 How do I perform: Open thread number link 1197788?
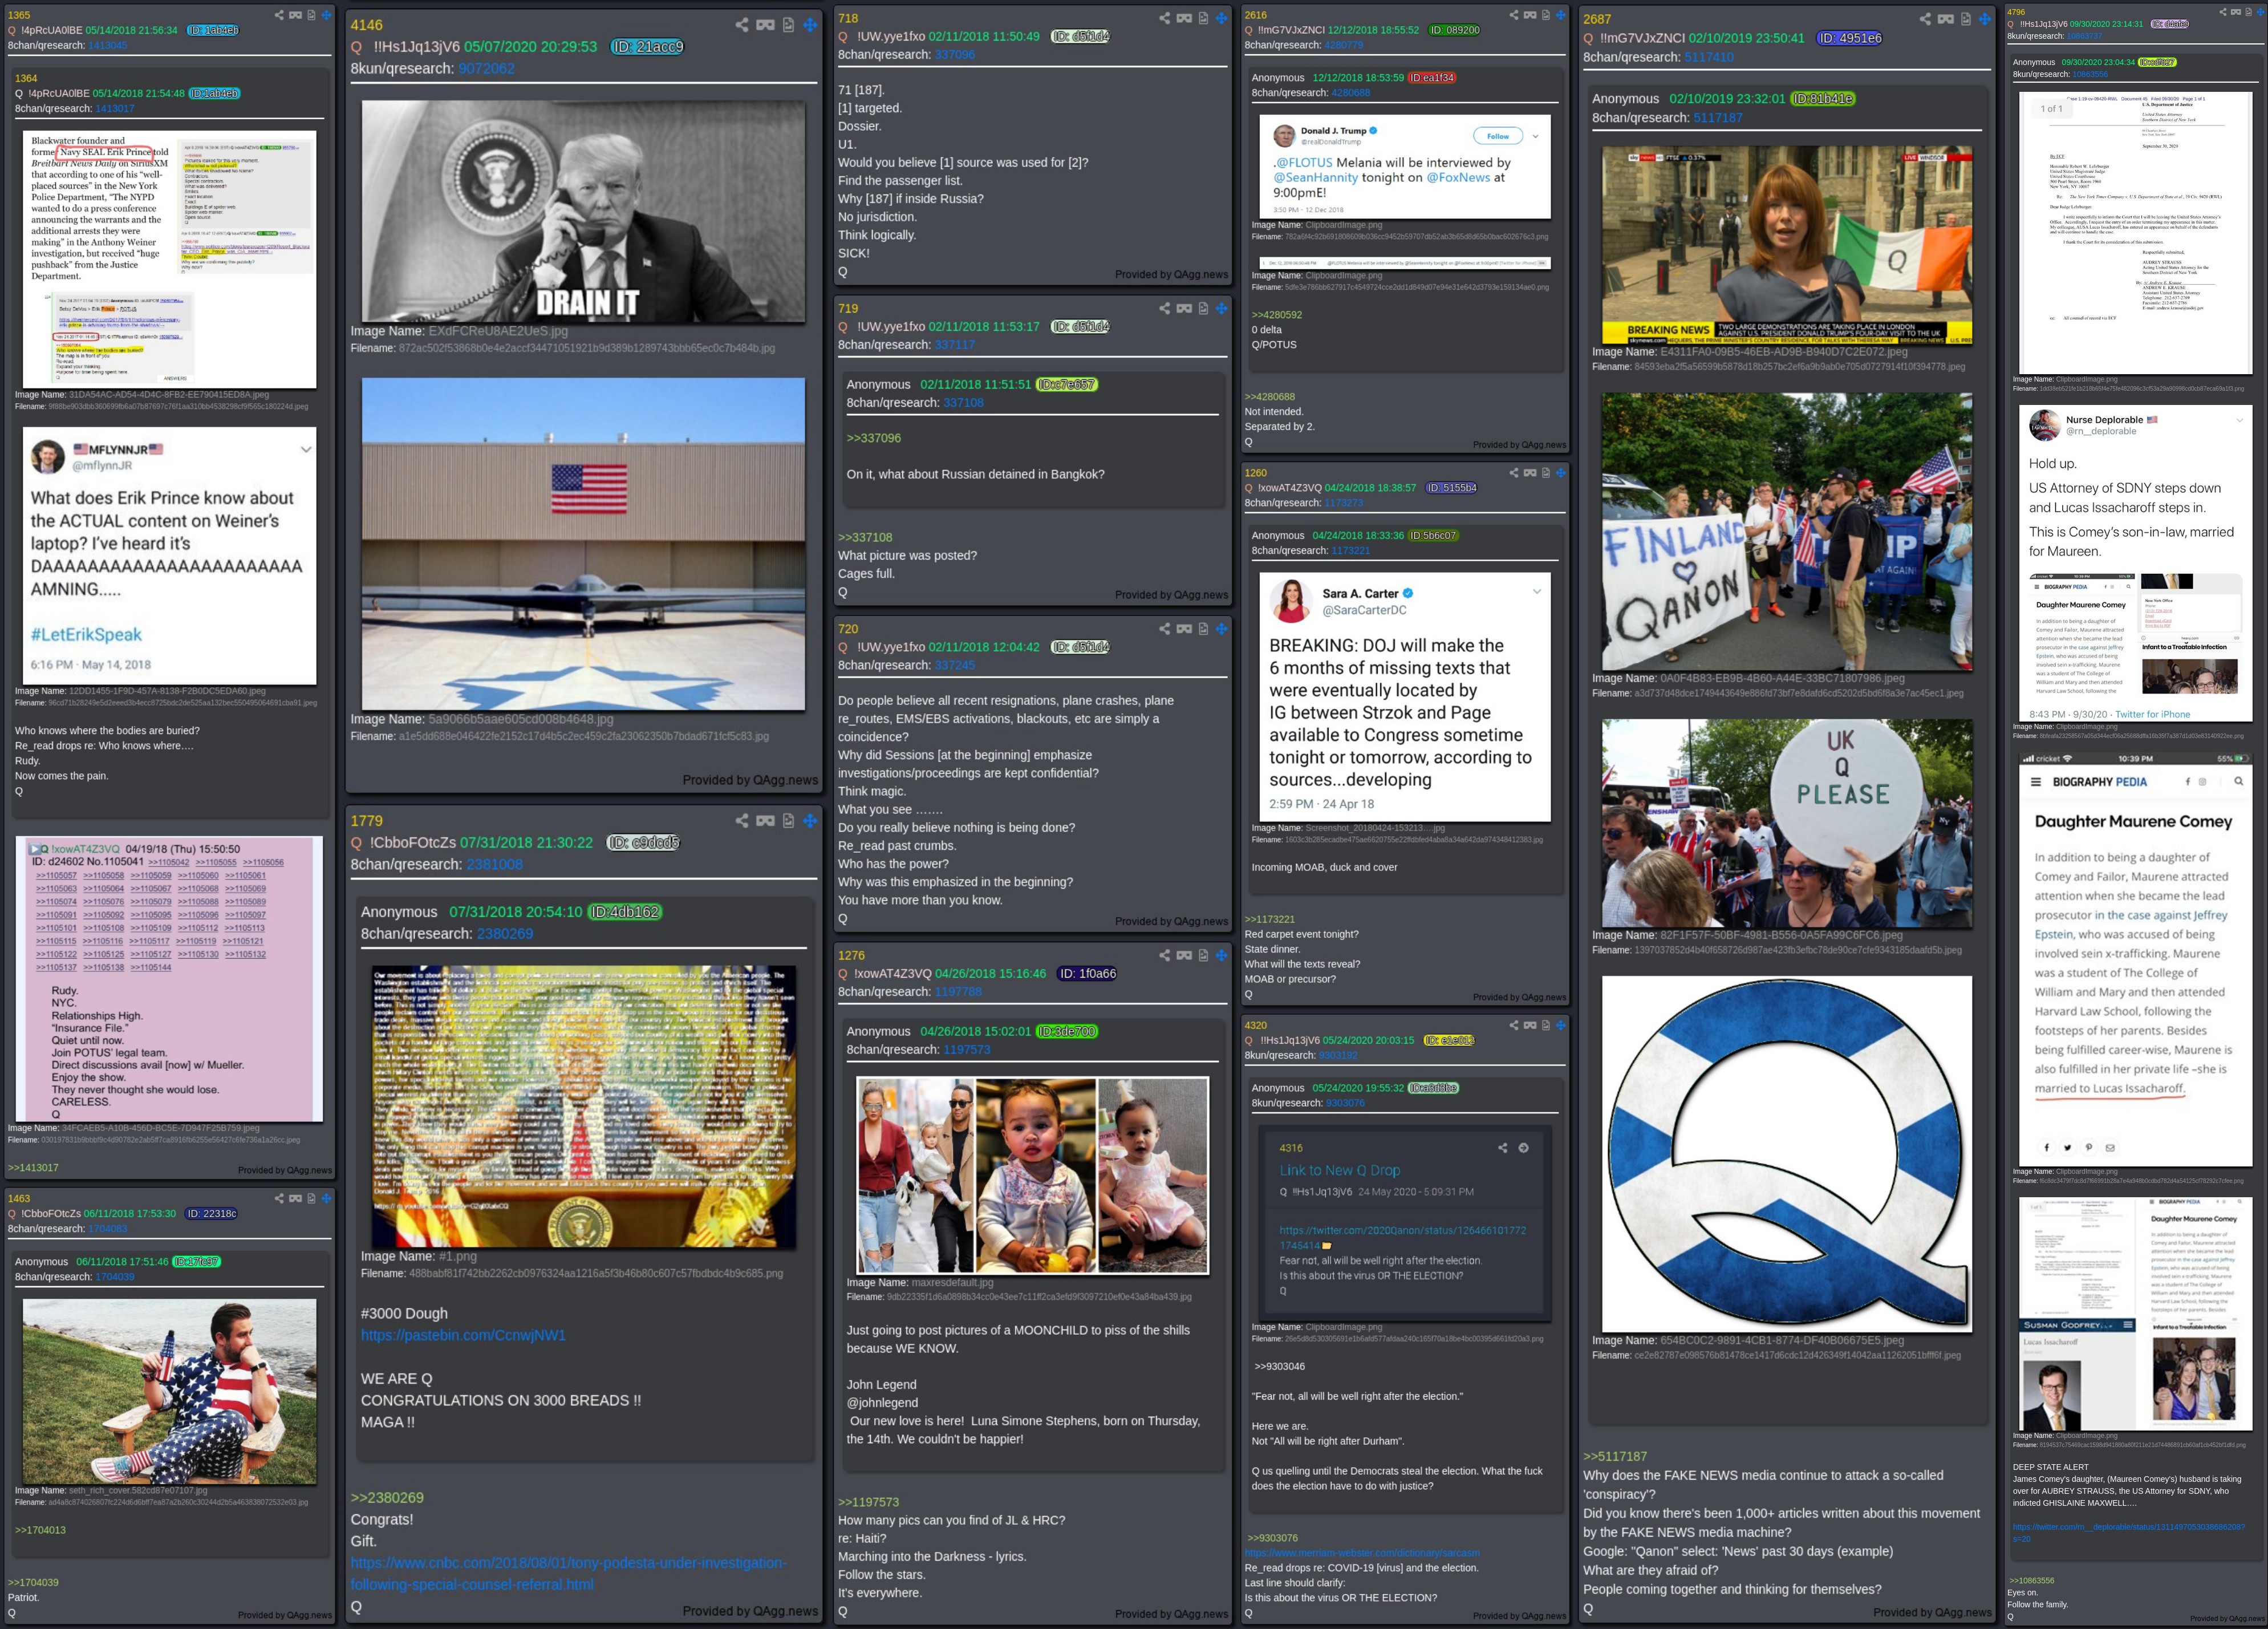click(x=958, y=992)
